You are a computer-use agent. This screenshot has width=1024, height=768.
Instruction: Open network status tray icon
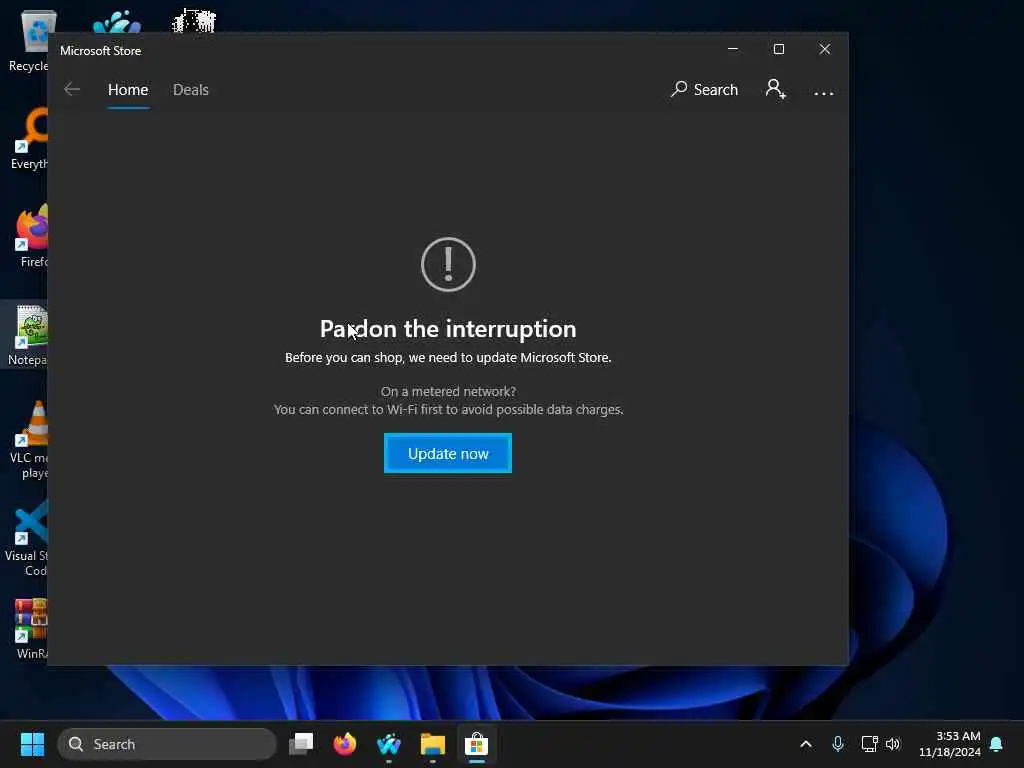click(869, 744)
